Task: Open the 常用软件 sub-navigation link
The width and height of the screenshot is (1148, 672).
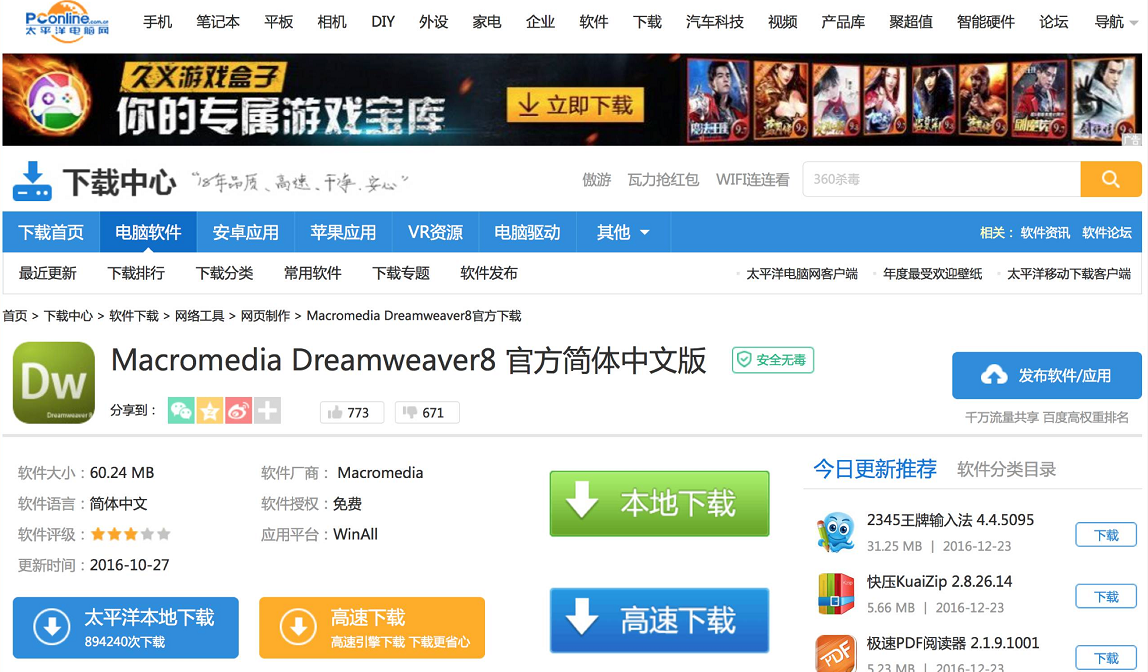Action: tap(313, 274)
